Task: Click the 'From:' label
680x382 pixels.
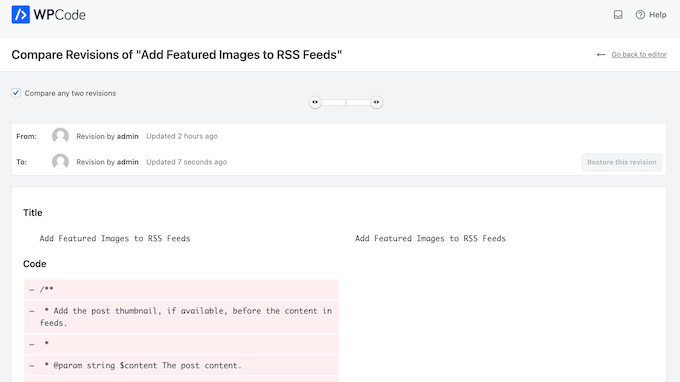Action: click(26, 136)
